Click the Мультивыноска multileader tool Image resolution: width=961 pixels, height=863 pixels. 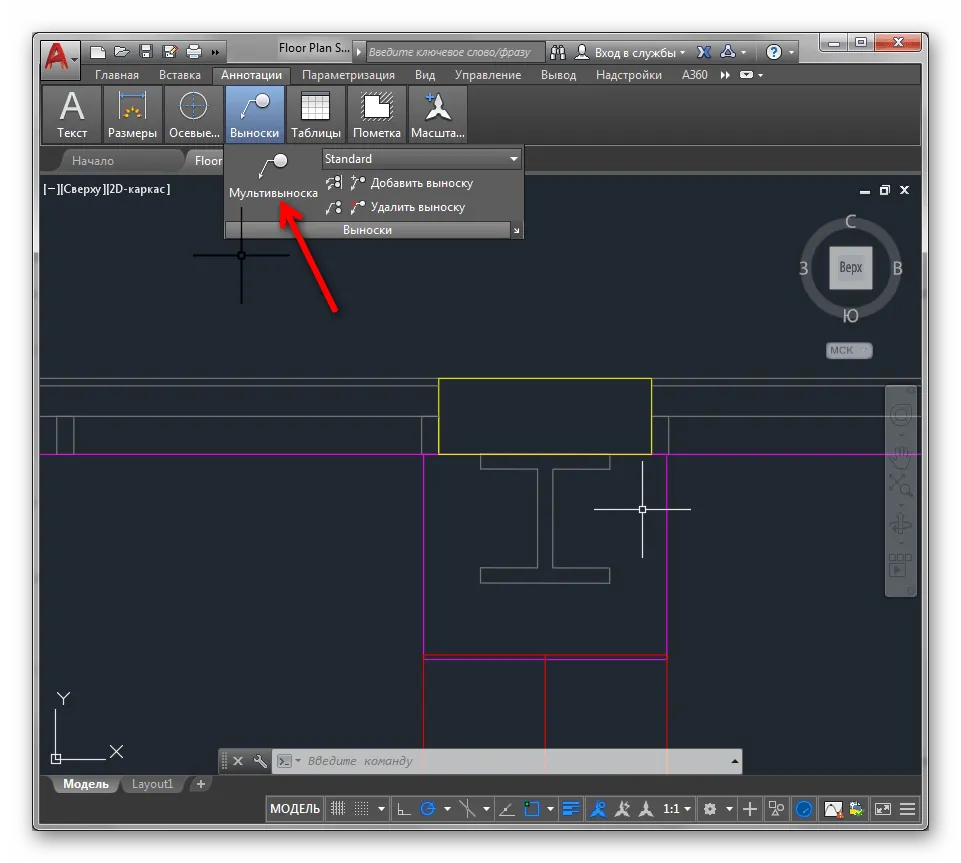coord(273,176)
